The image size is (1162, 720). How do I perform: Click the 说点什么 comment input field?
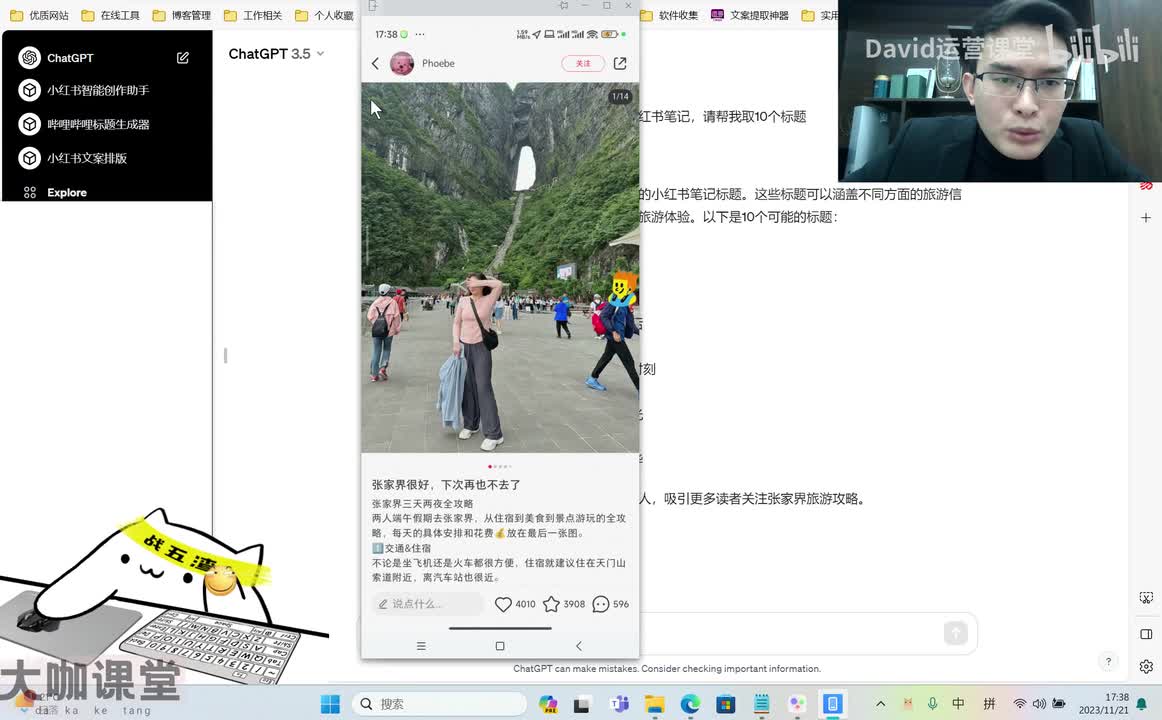[428, 604]
